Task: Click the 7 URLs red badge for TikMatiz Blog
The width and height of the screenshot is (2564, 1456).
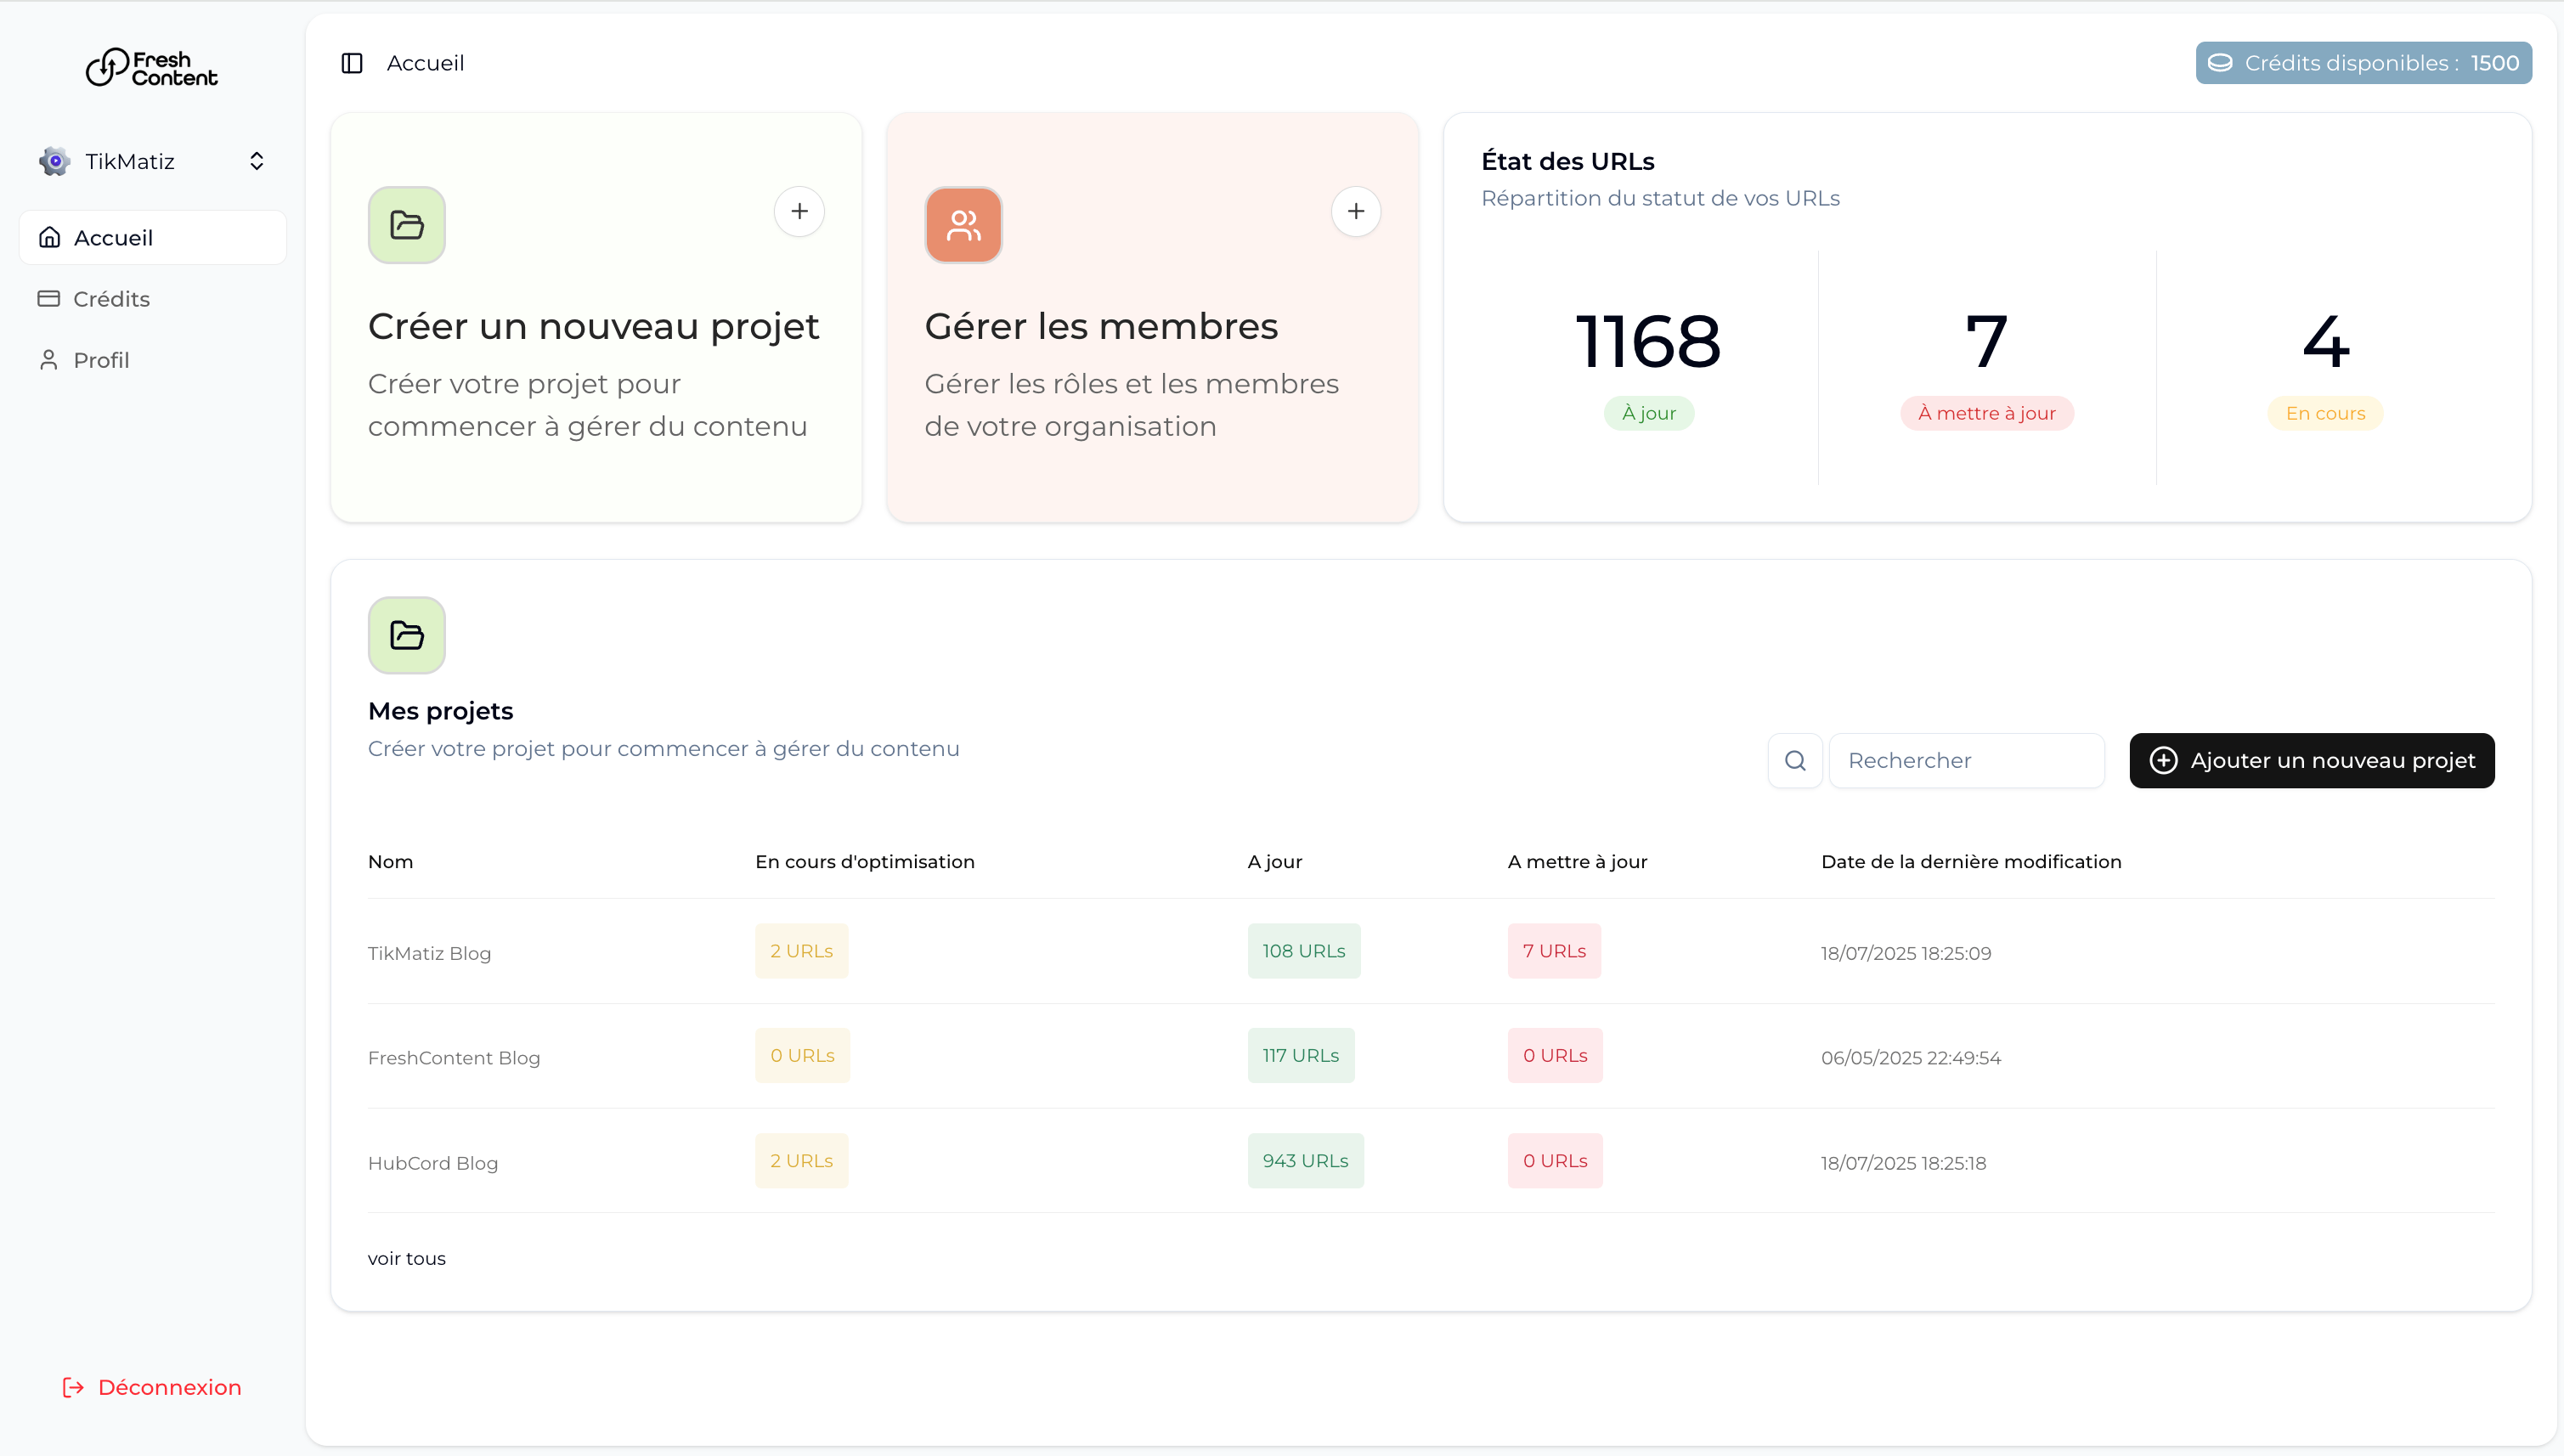Action: (1554, 951)
